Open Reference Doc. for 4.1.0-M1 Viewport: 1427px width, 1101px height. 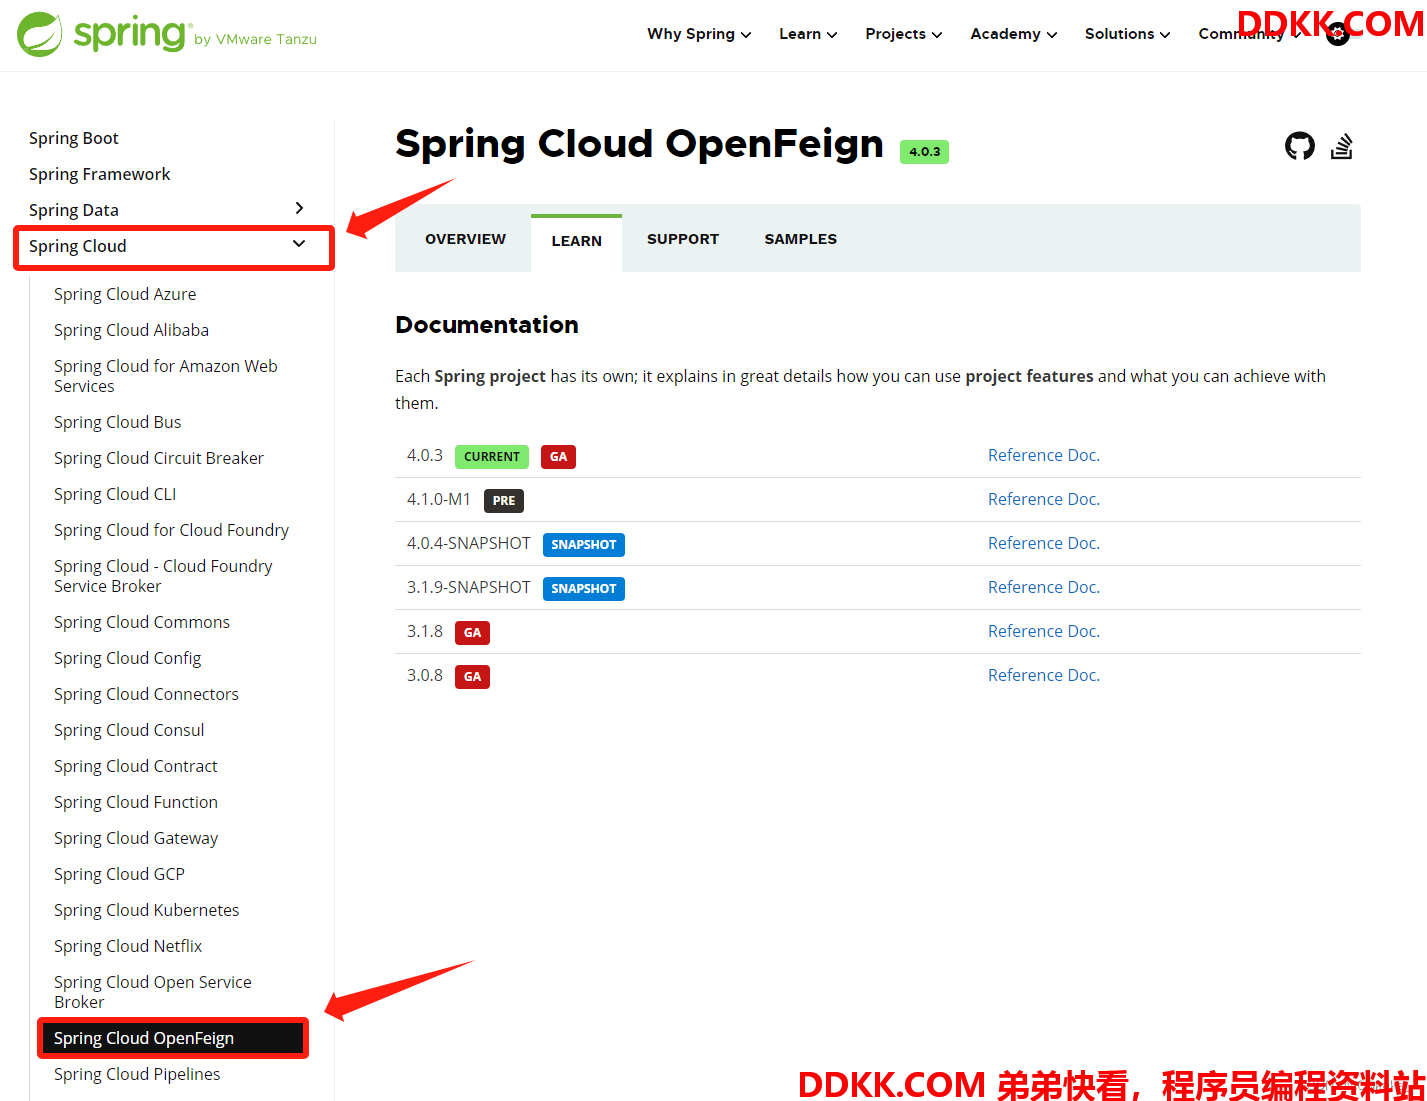(1044, 499)
